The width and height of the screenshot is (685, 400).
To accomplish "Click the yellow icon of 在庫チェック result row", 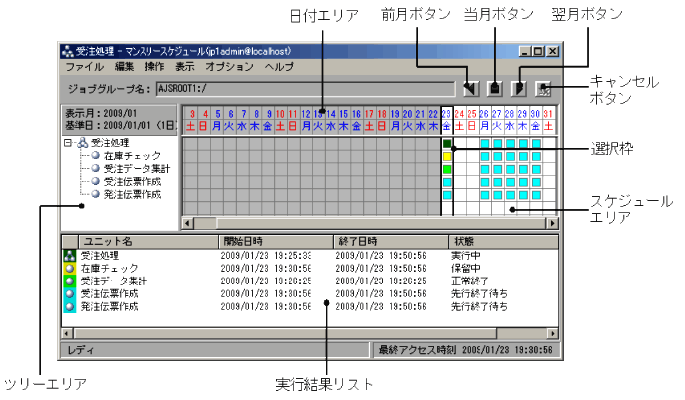I will point(69,268).
